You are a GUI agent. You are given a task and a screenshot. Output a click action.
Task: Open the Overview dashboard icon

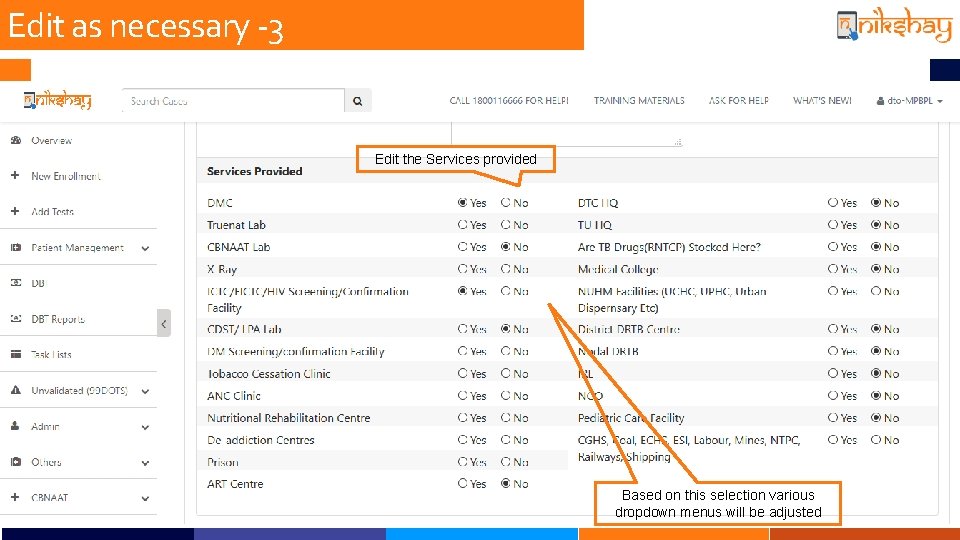tap(16, 140)
